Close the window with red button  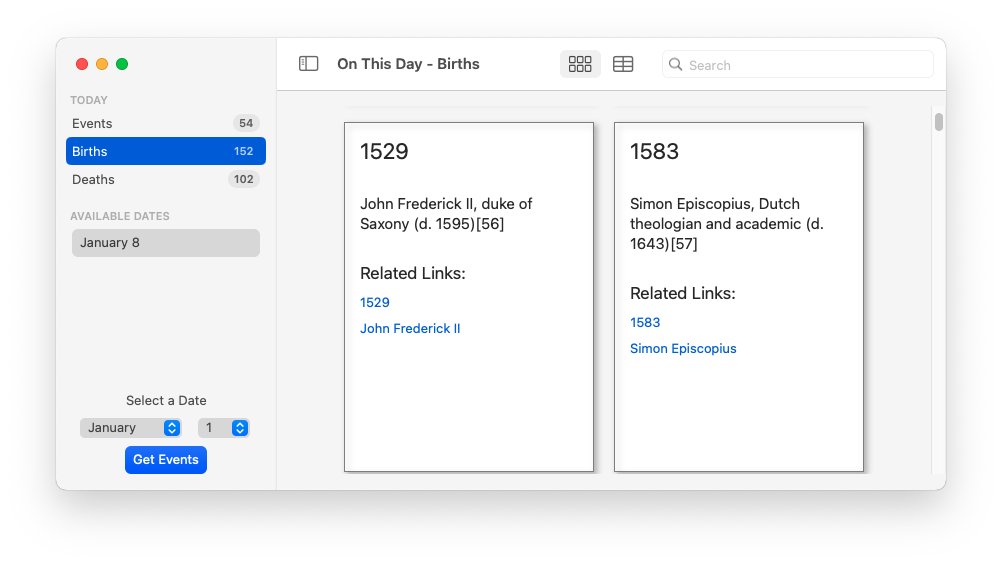tap(82, 64)
